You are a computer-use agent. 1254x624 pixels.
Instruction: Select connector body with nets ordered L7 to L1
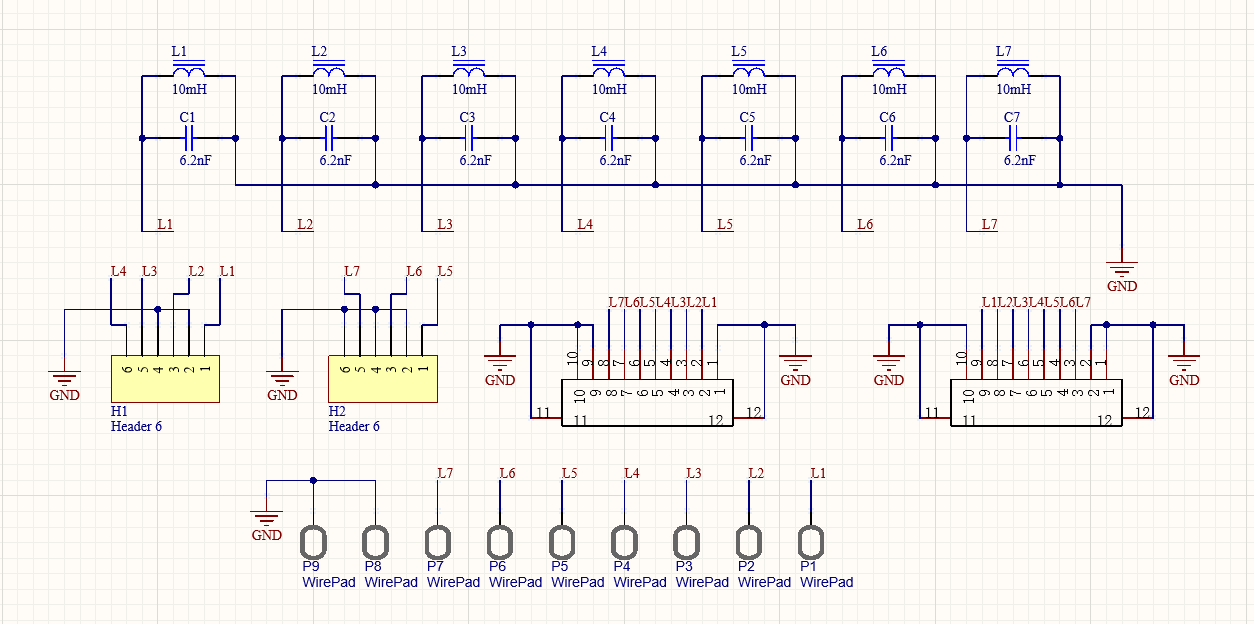647,403
